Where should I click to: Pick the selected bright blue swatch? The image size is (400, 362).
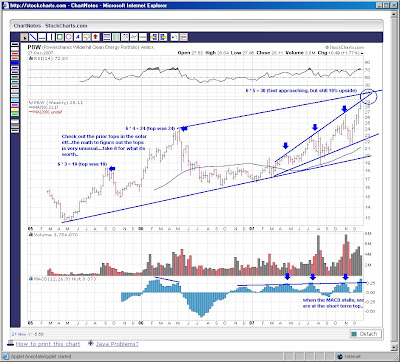pos(15,63)
